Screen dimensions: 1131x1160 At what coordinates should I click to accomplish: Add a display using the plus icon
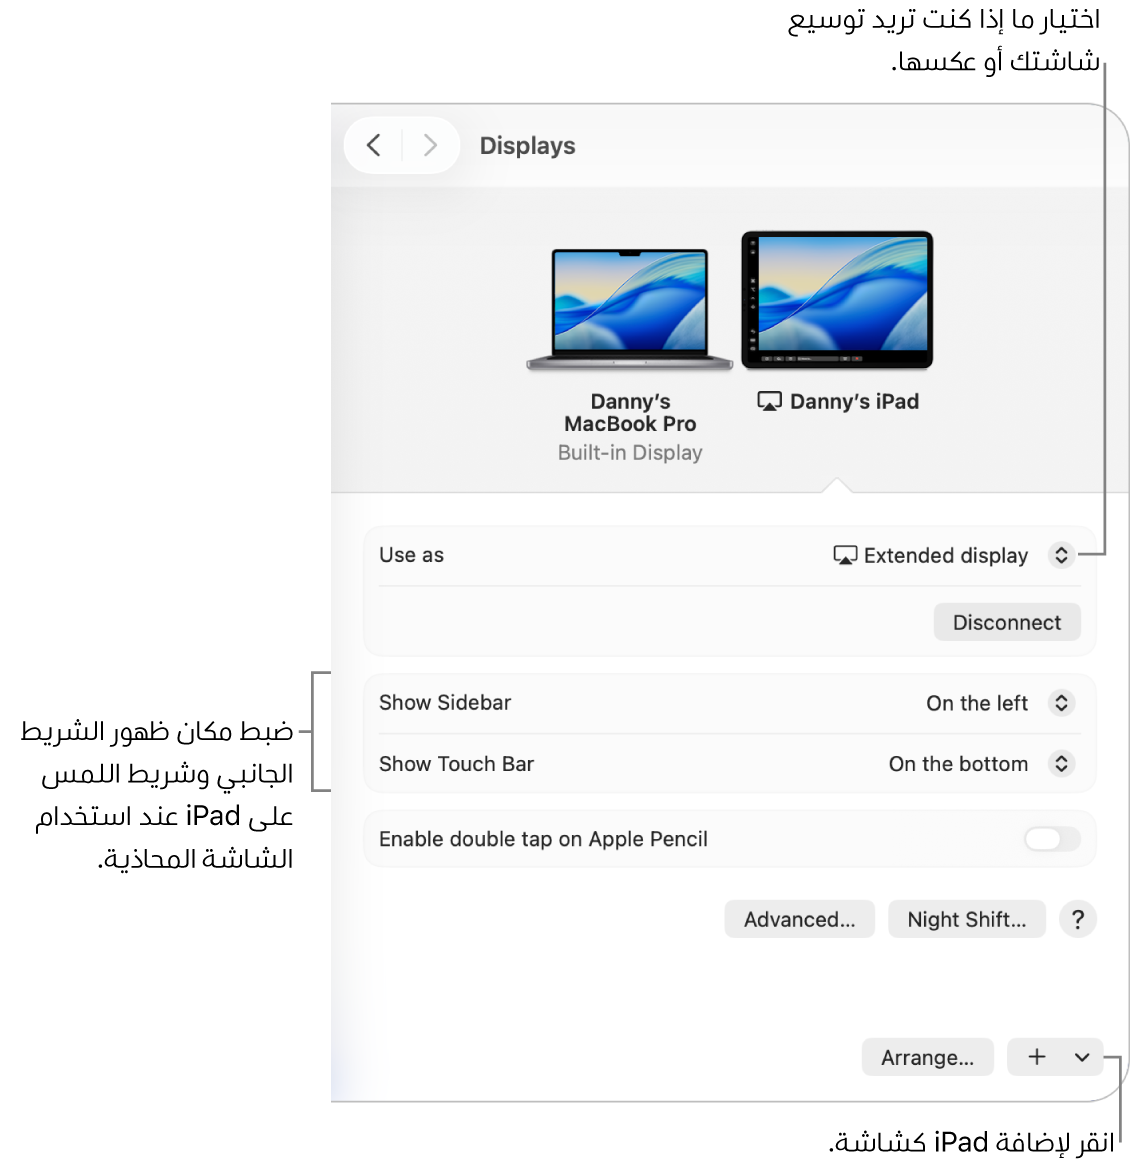[1036, 1056]
